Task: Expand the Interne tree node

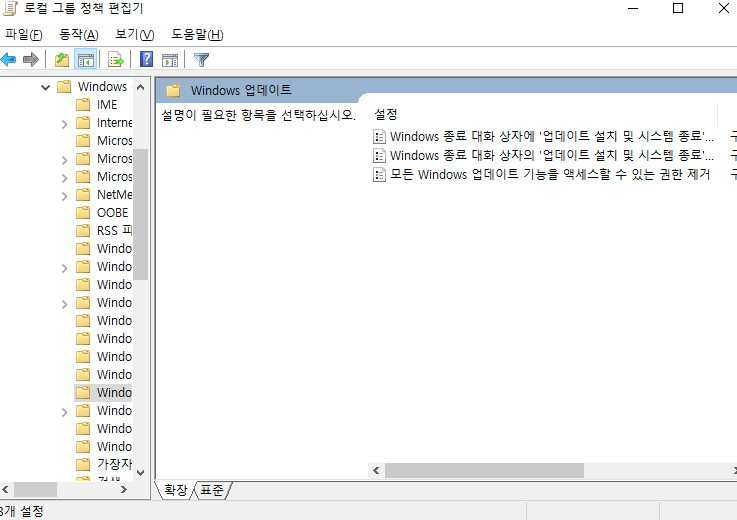Action: (64, 124)
